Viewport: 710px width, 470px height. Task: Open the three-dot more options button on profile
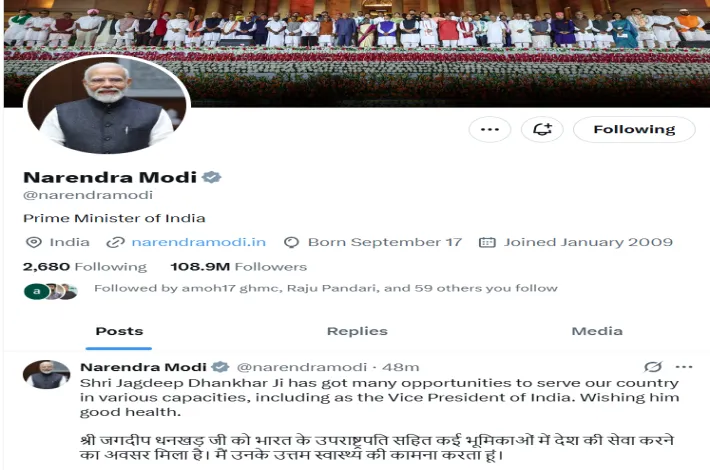[x=489, y=129]
